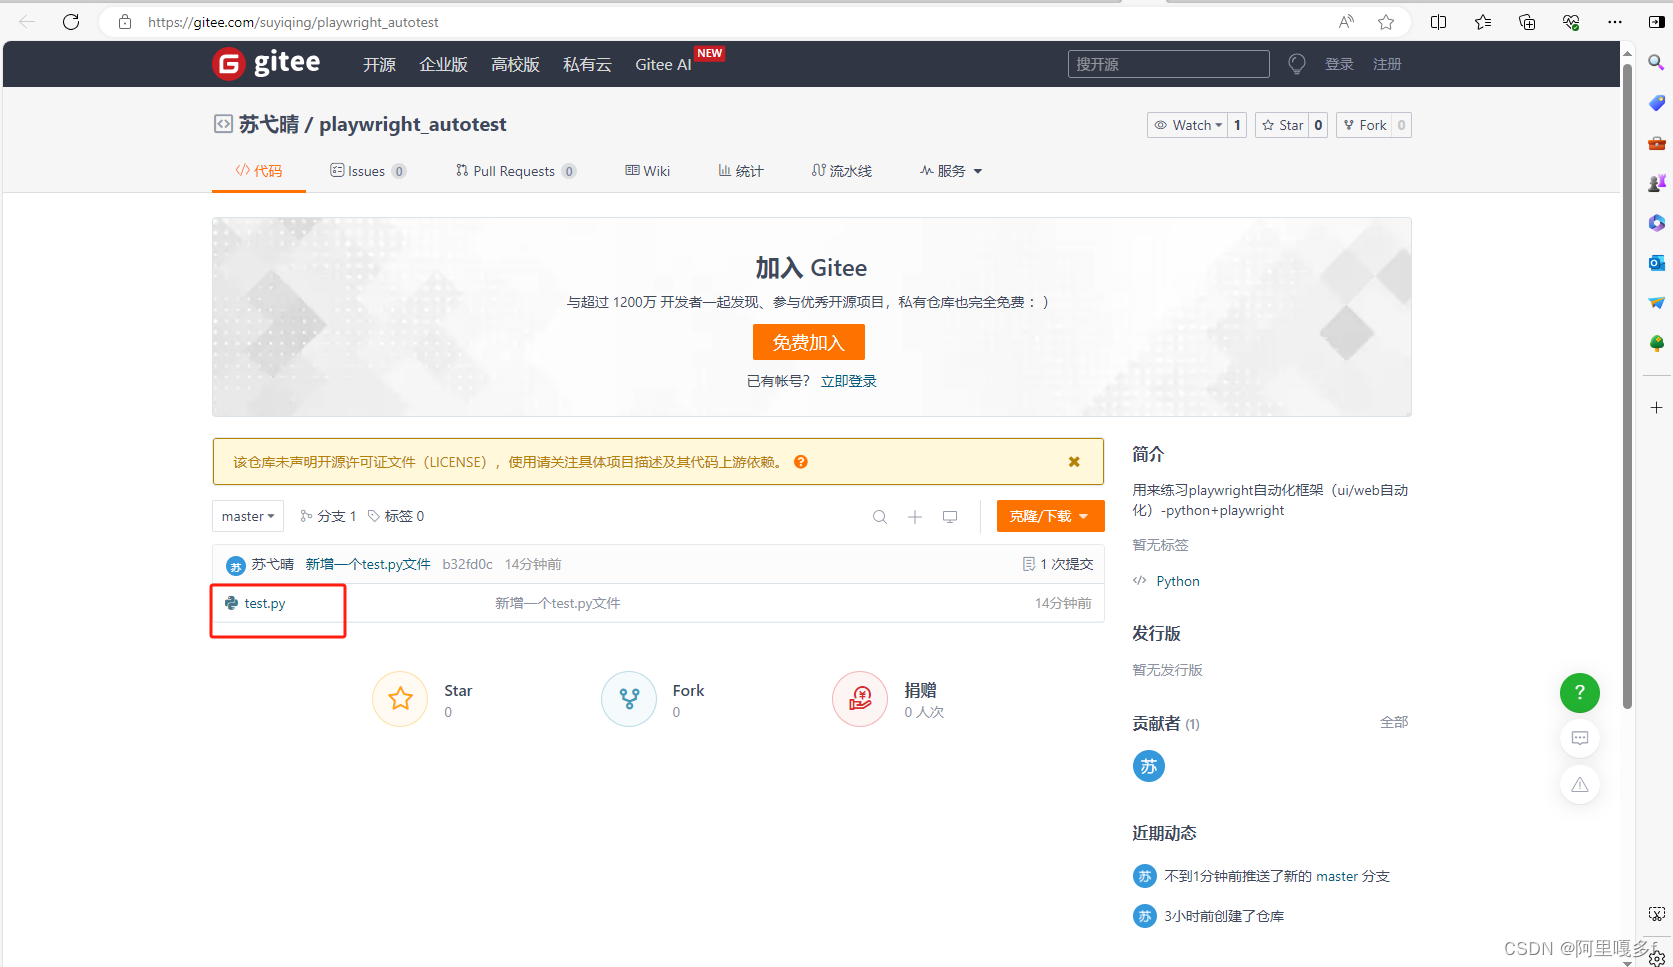This screenshot has height=967, width=1673.
Task: Open the 统计 tab
Action: (741, 171)
